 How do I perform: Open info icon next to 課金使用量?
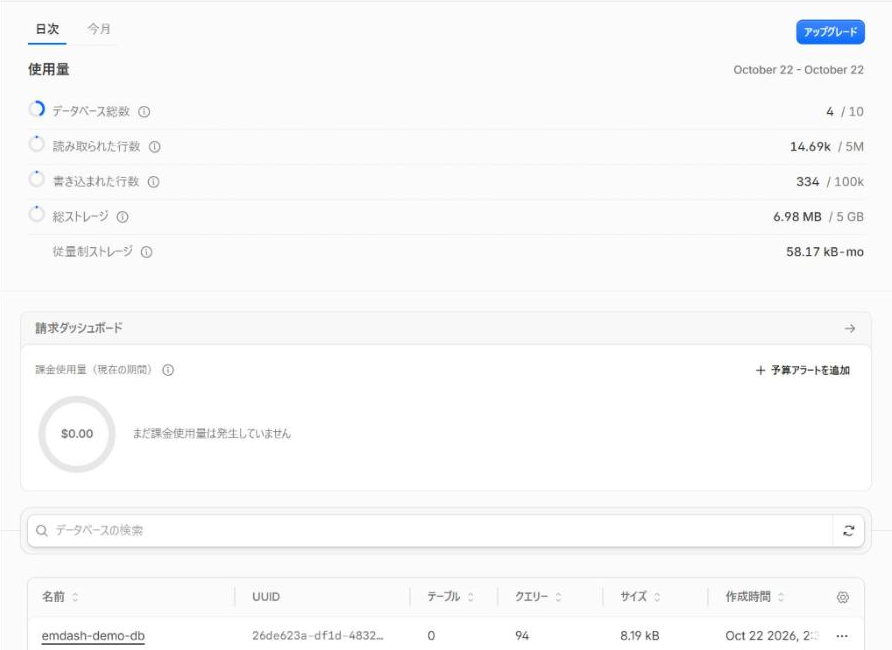click(168, 370)
